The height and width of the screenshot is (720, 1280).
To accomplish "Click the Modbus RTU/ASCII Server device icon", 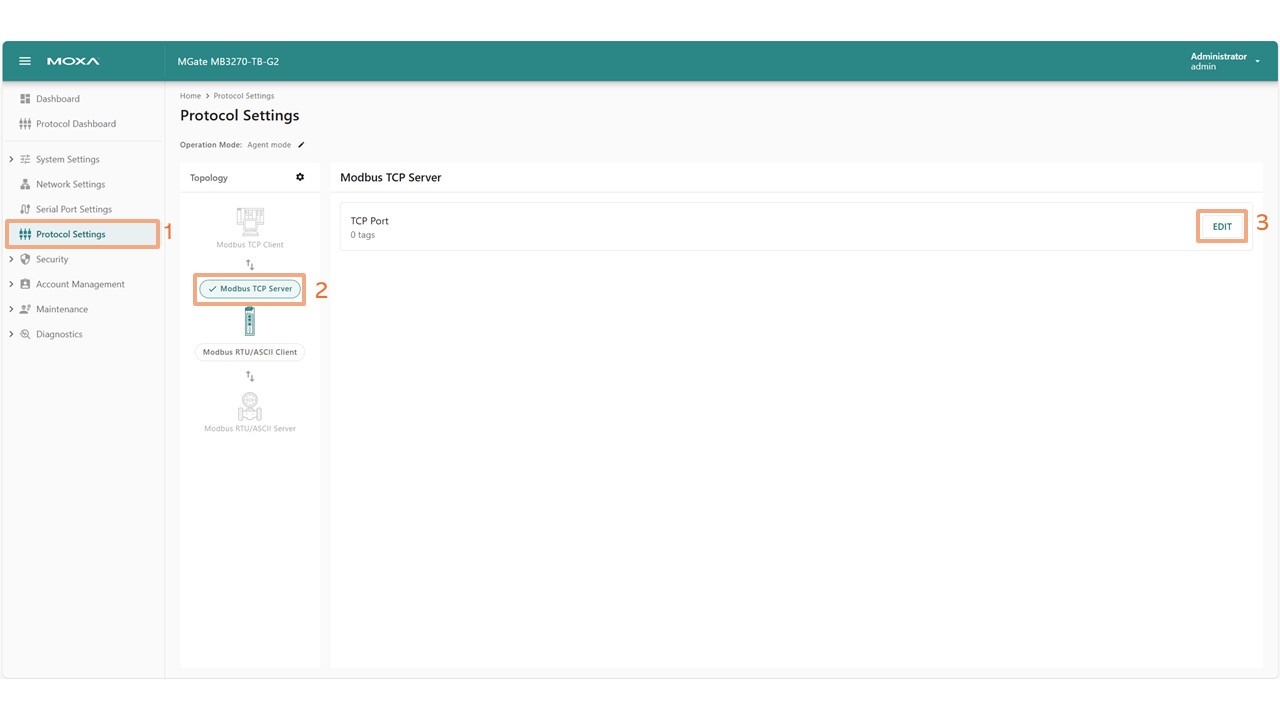I will (x=250, y=406).
